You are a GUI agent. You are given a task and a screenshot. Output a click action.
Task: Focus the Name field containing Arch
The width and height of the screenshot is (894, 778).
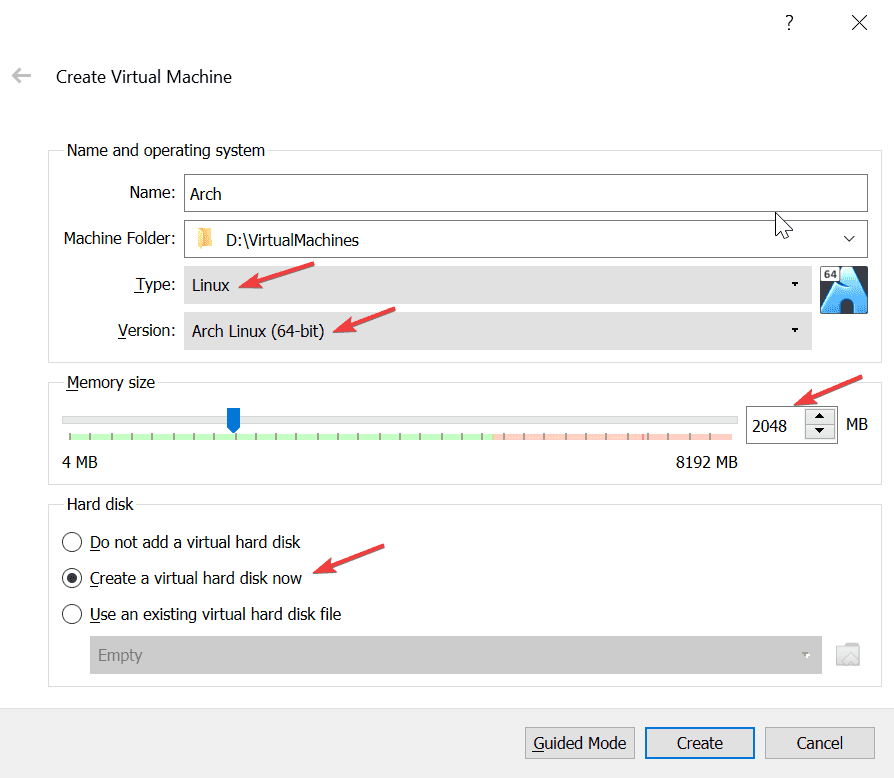(526, 193)
